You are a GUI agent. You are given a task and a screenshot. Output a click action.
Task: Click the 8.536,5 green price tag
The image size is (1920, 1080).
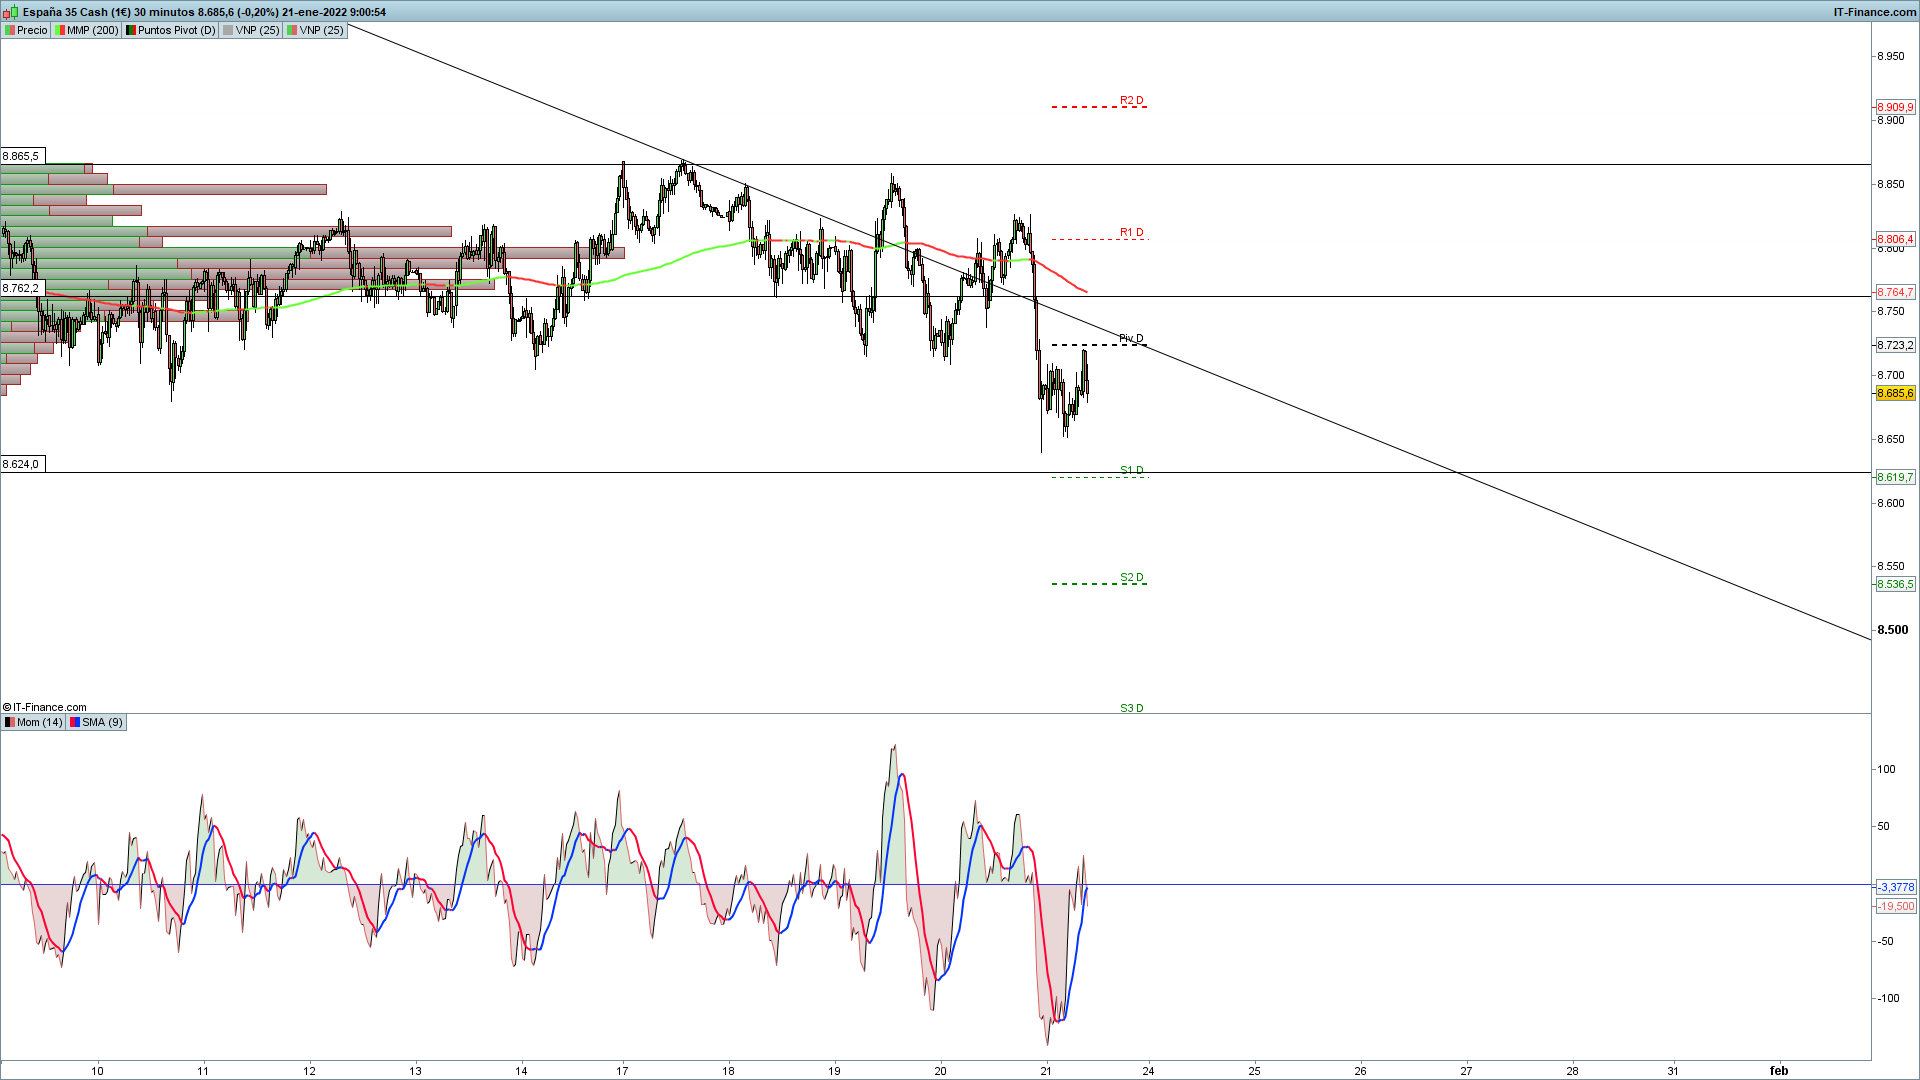(1895, 584)
